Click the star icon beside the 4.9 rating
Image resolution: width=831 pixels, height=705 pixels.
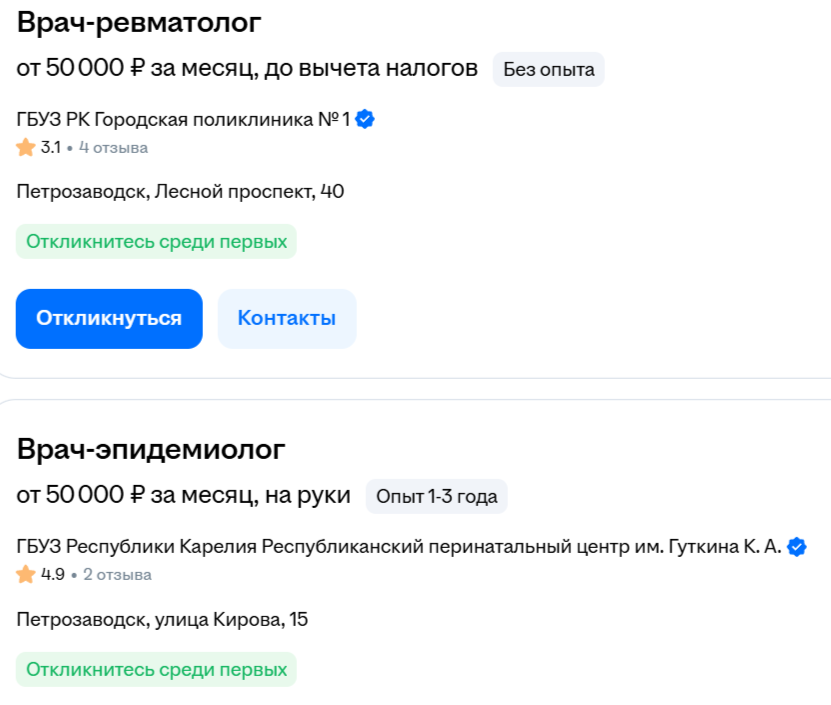click(26, 575)
